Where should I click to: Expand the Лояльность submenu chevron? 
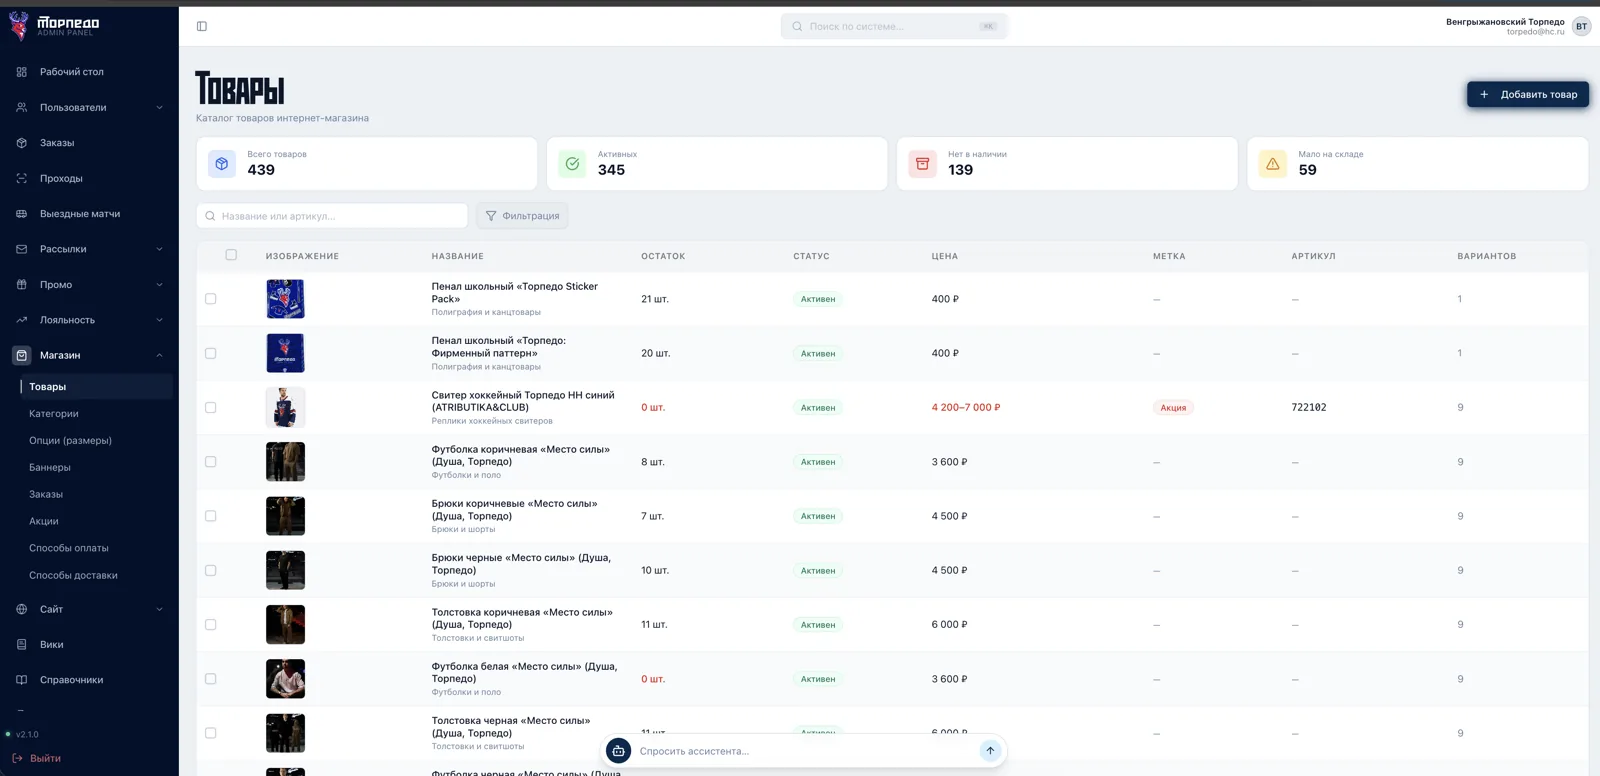coord(159,320)
